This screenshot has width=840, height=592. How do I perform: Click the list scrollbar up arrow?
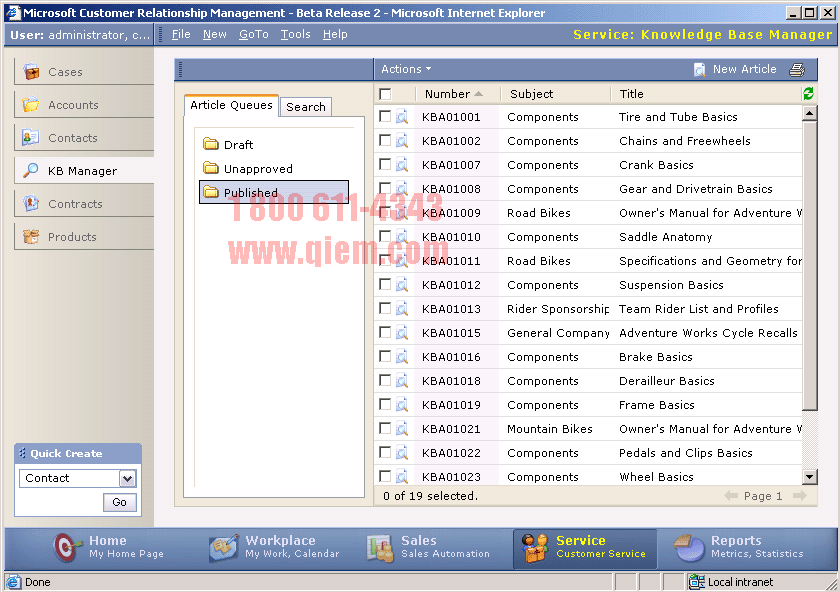pos(809,113)
